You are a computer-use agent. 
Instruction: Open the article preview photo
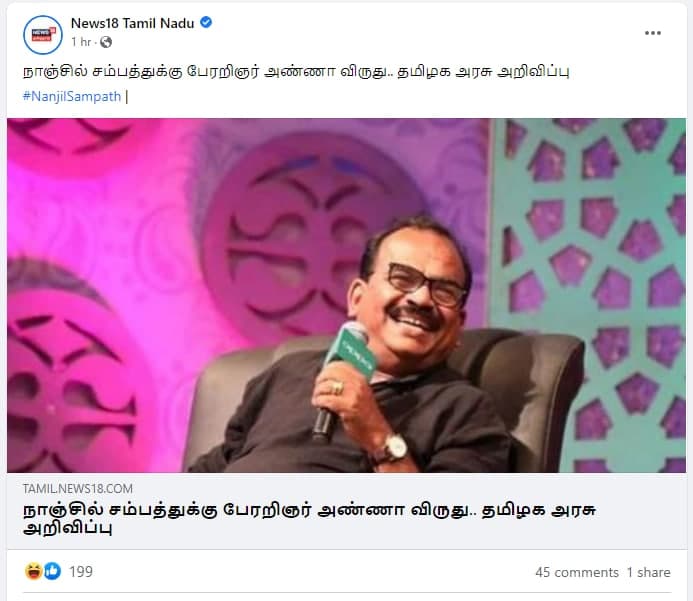(346, 295)
